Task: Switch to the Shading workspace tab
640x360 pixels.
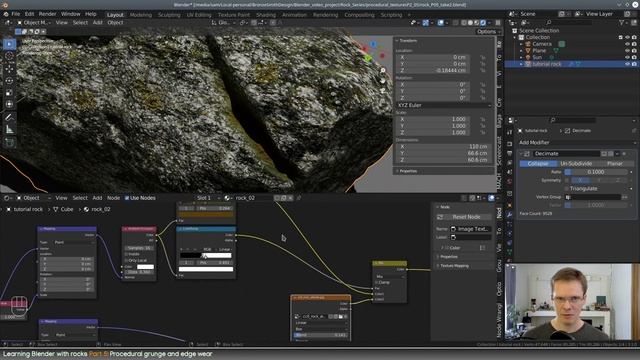Action: [x=266, y=15]
